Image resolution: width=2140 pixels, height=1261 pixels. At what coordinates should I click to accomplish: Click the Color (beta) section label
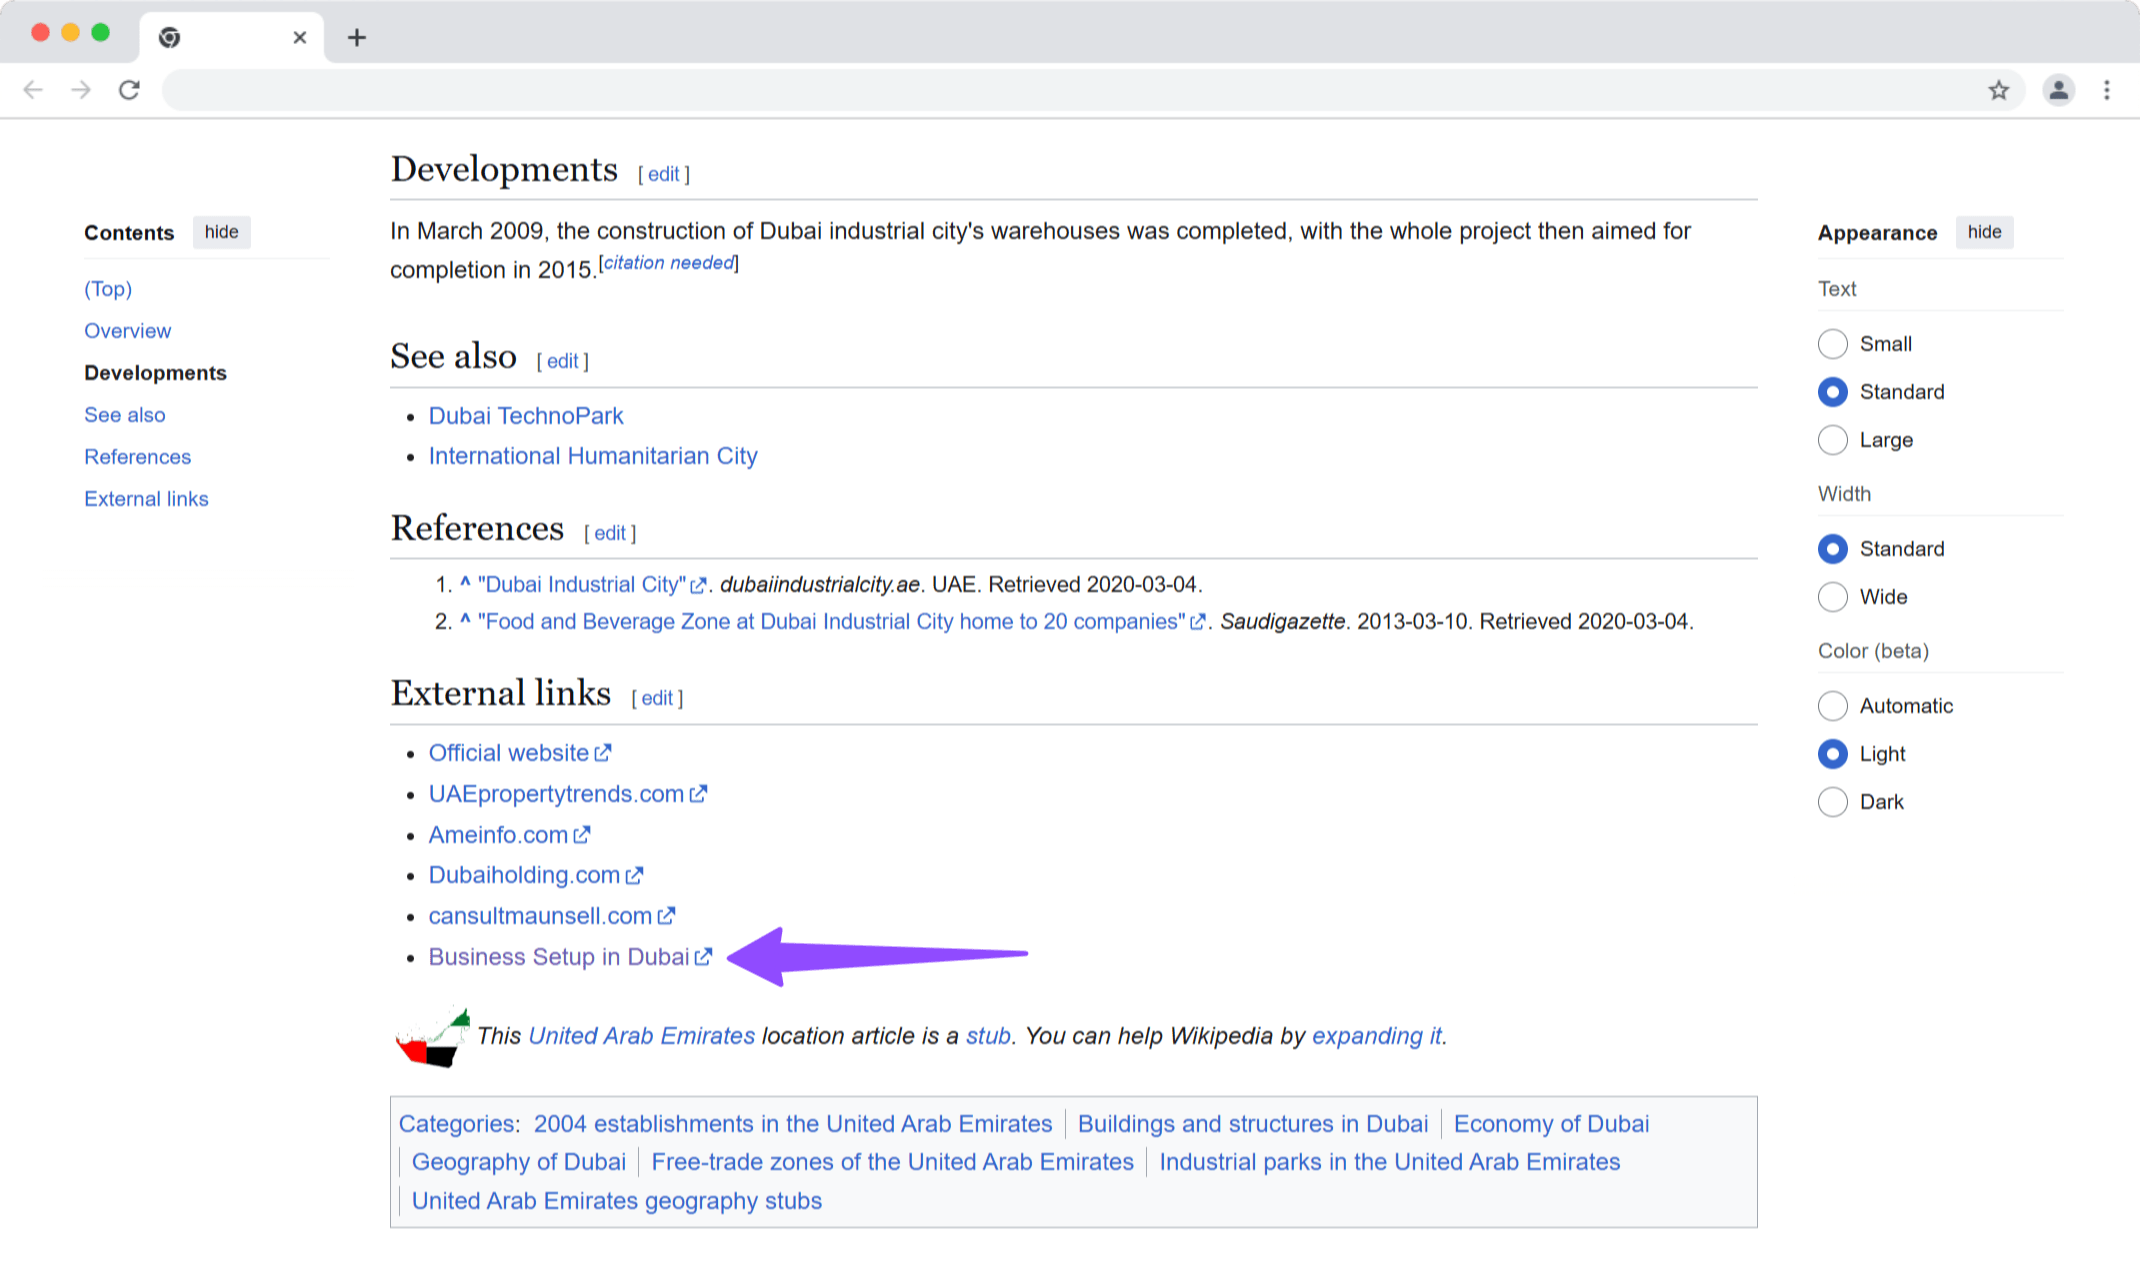tap(1873, 651)
